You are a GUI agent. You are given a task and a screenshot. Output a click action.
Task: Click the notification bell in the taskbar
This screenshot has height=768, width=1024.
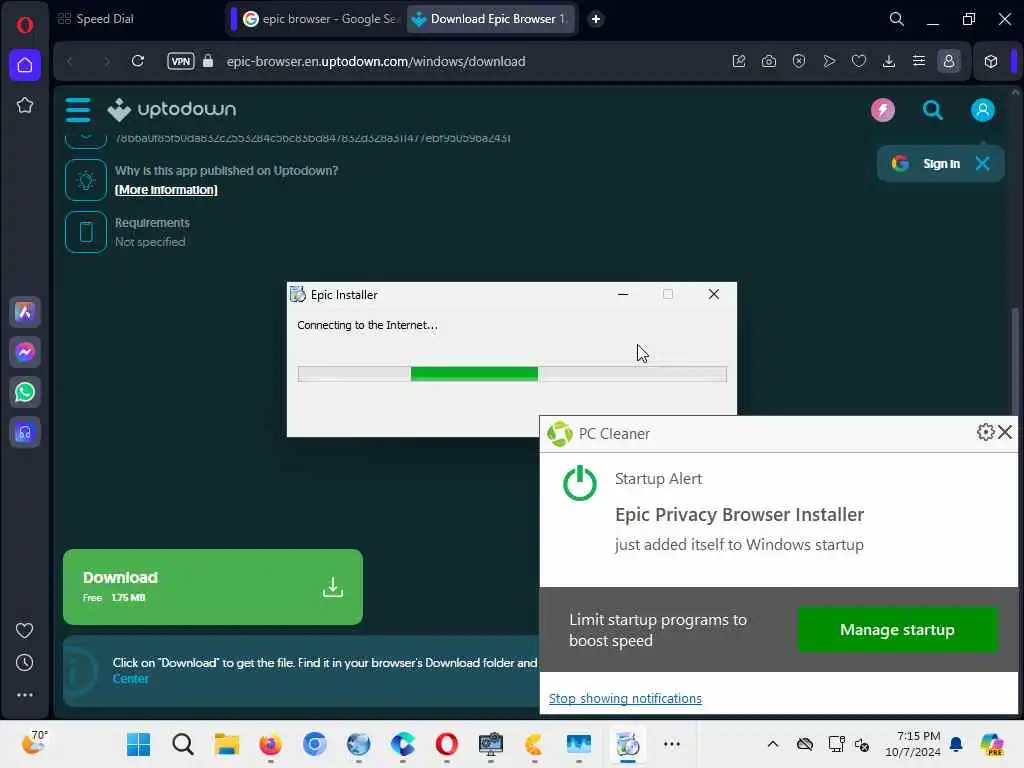(x=956, y=744)
